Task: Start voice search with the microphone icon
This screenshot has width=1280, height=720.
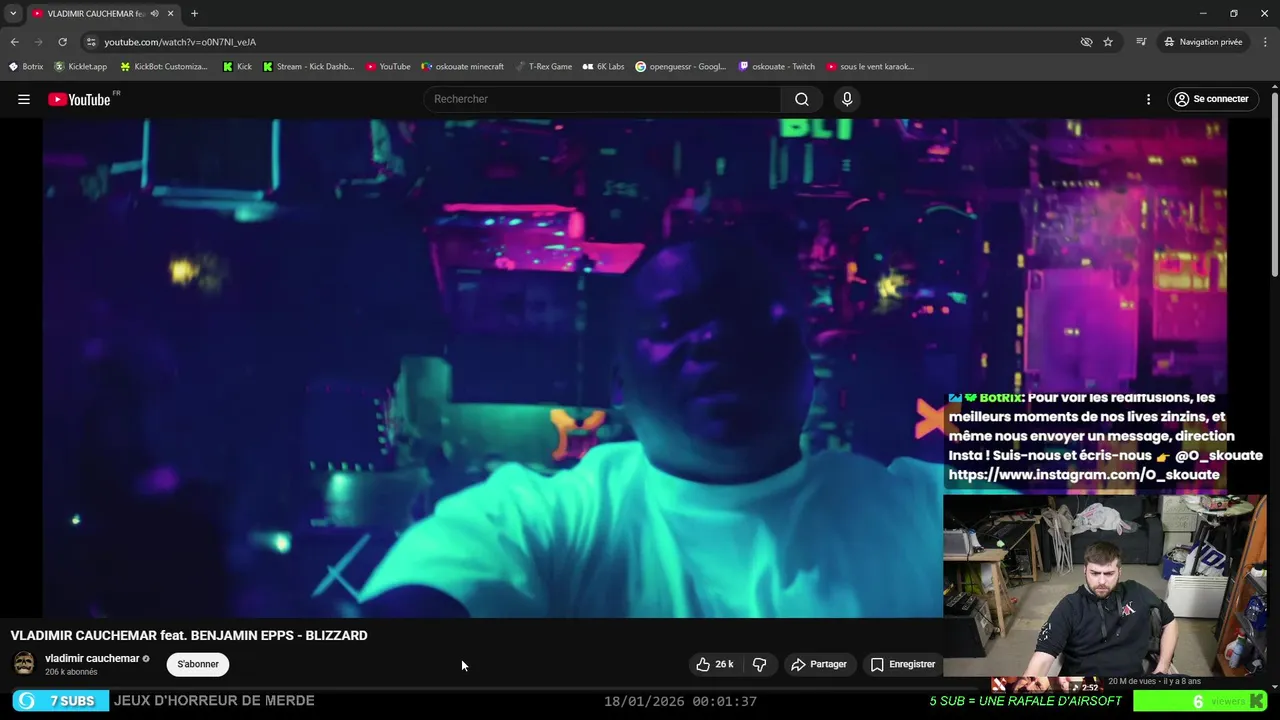Action: click(x=847, y=99)
